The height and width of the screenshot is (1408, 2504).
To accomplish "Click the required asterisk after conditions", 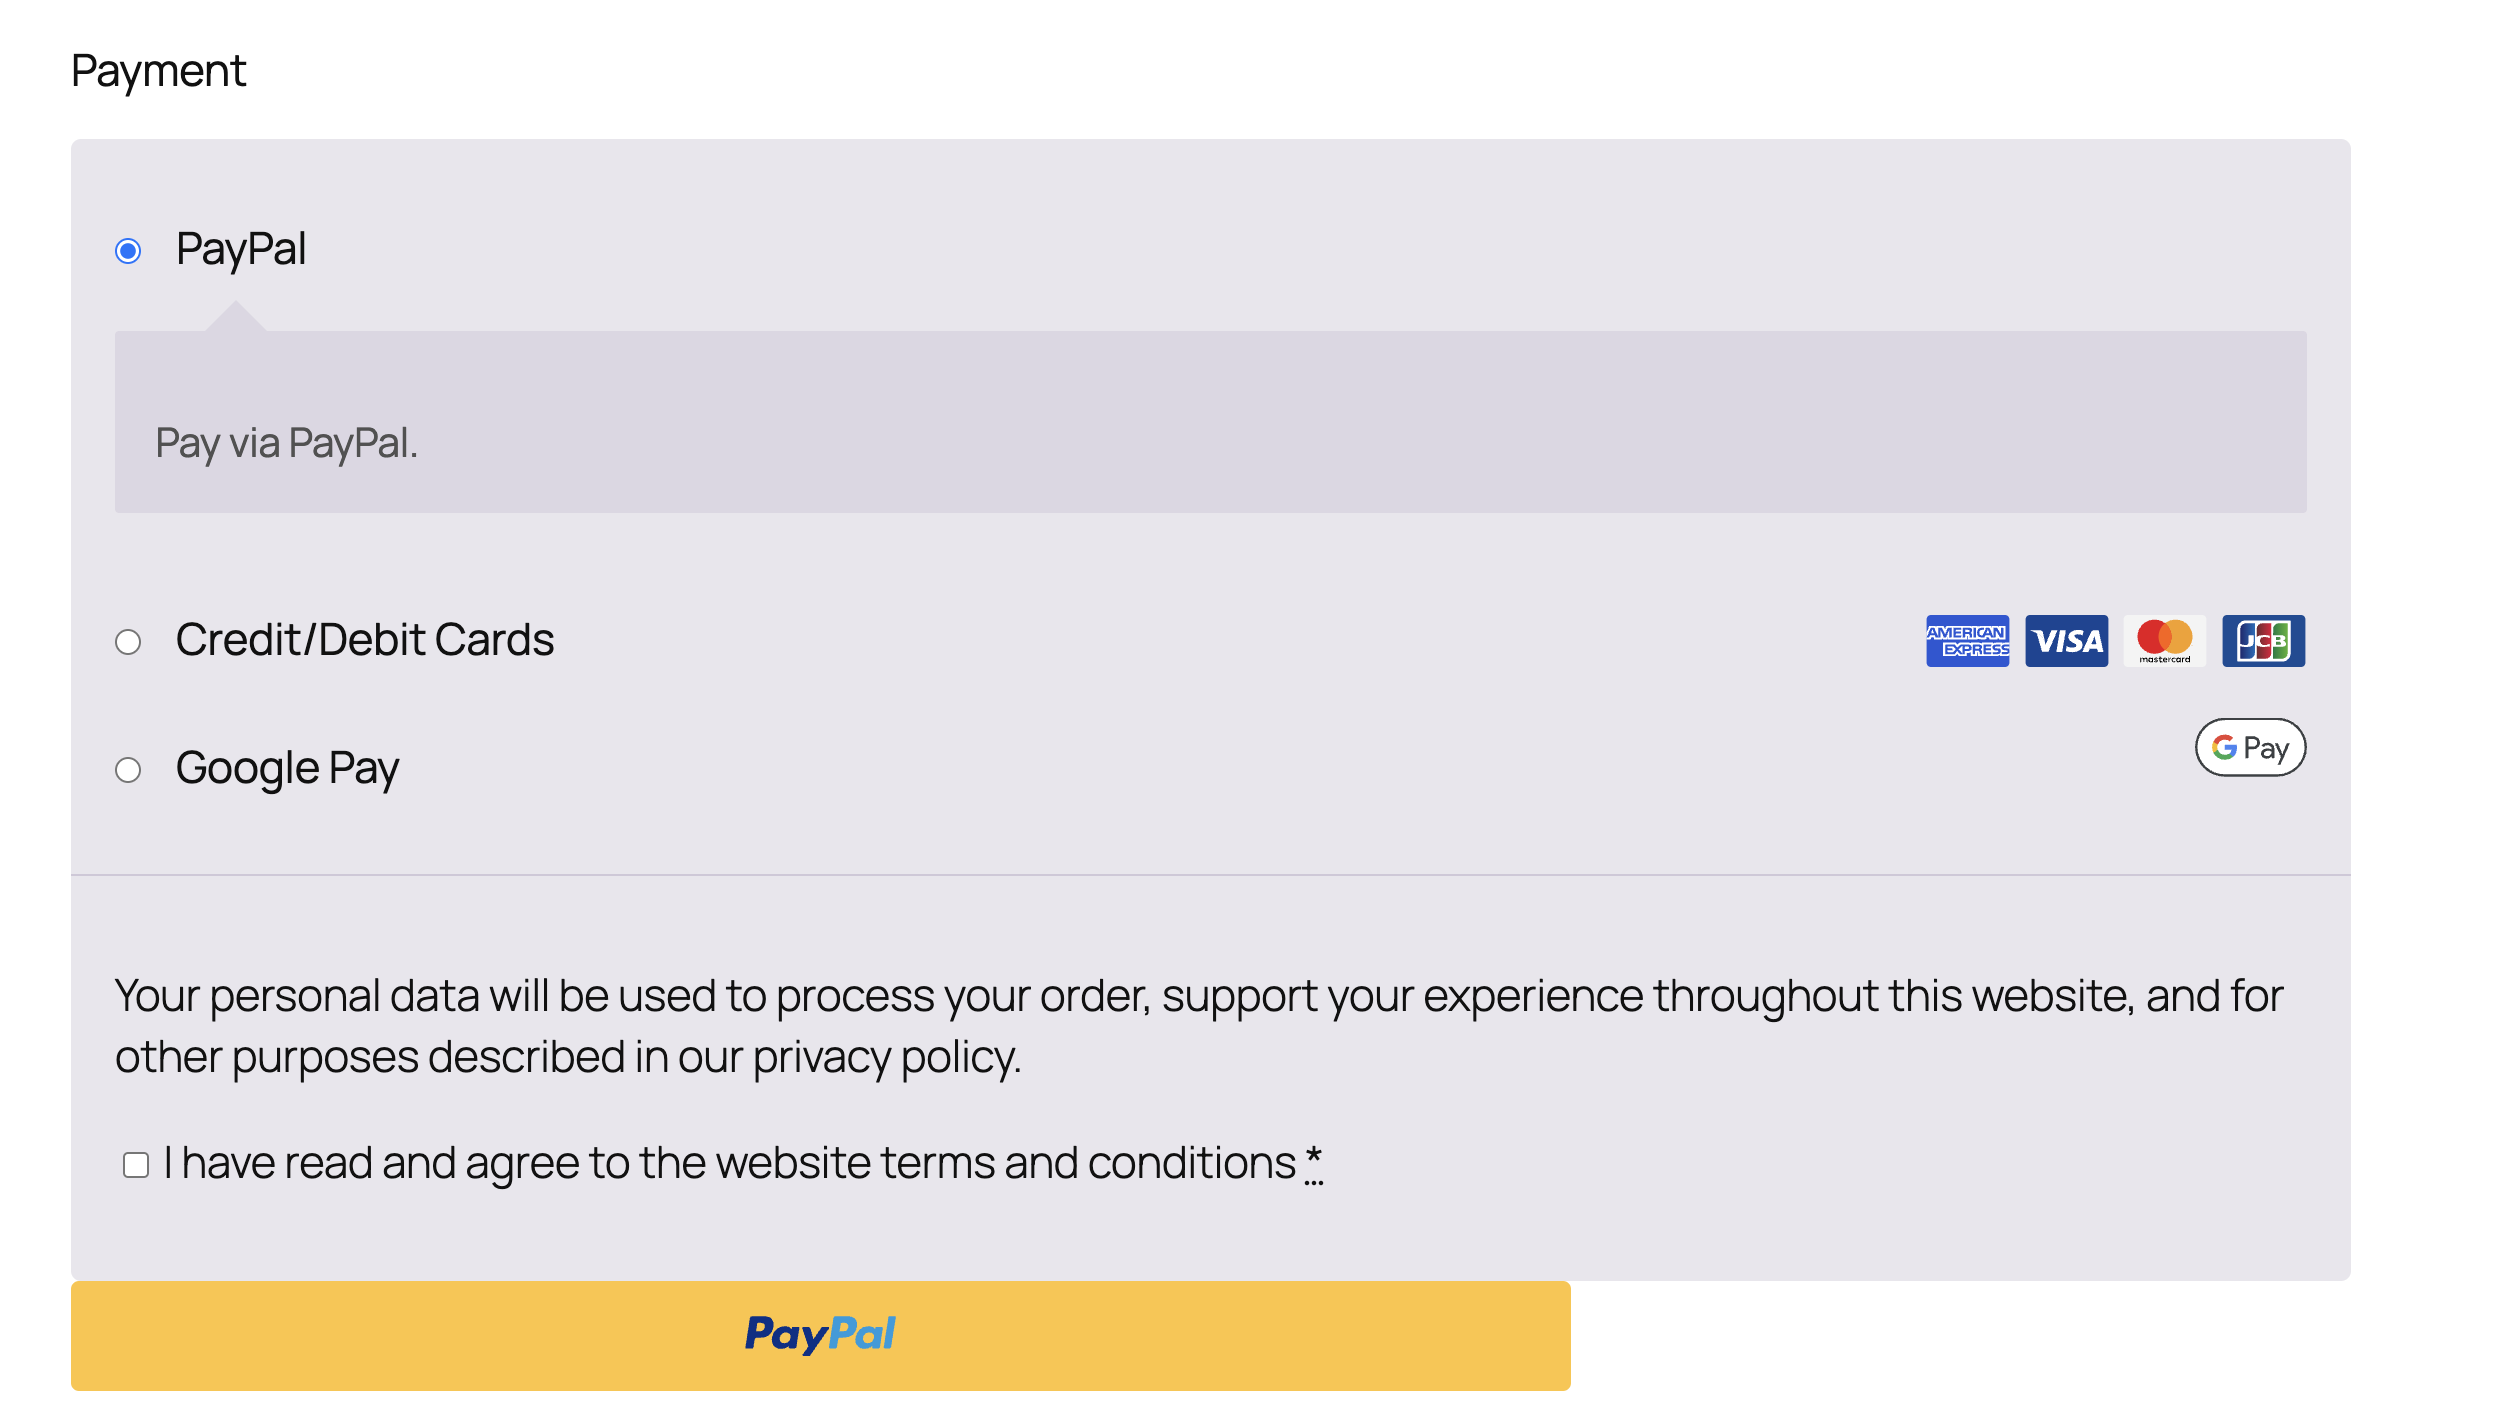I will tap(1314, 1163).
